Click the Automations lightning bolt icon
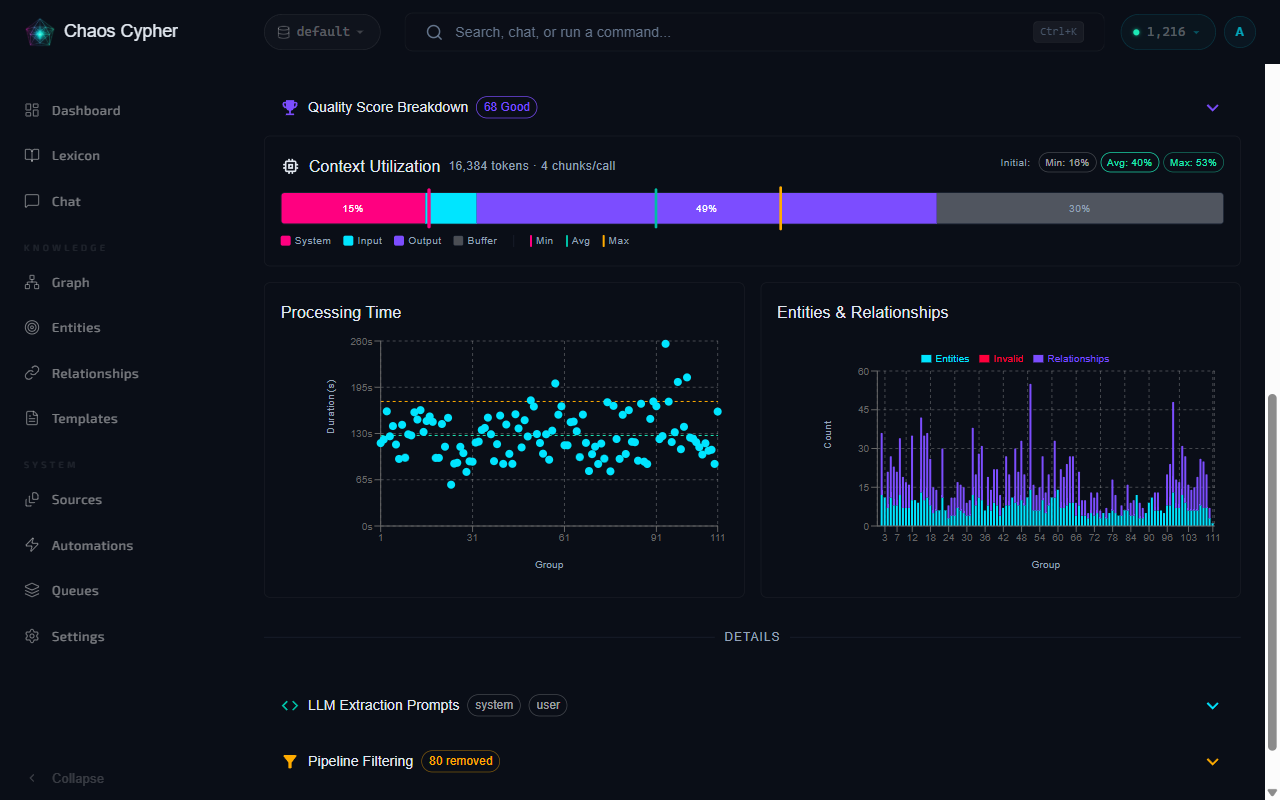The image size is (1280, 800). coord(32,545)
